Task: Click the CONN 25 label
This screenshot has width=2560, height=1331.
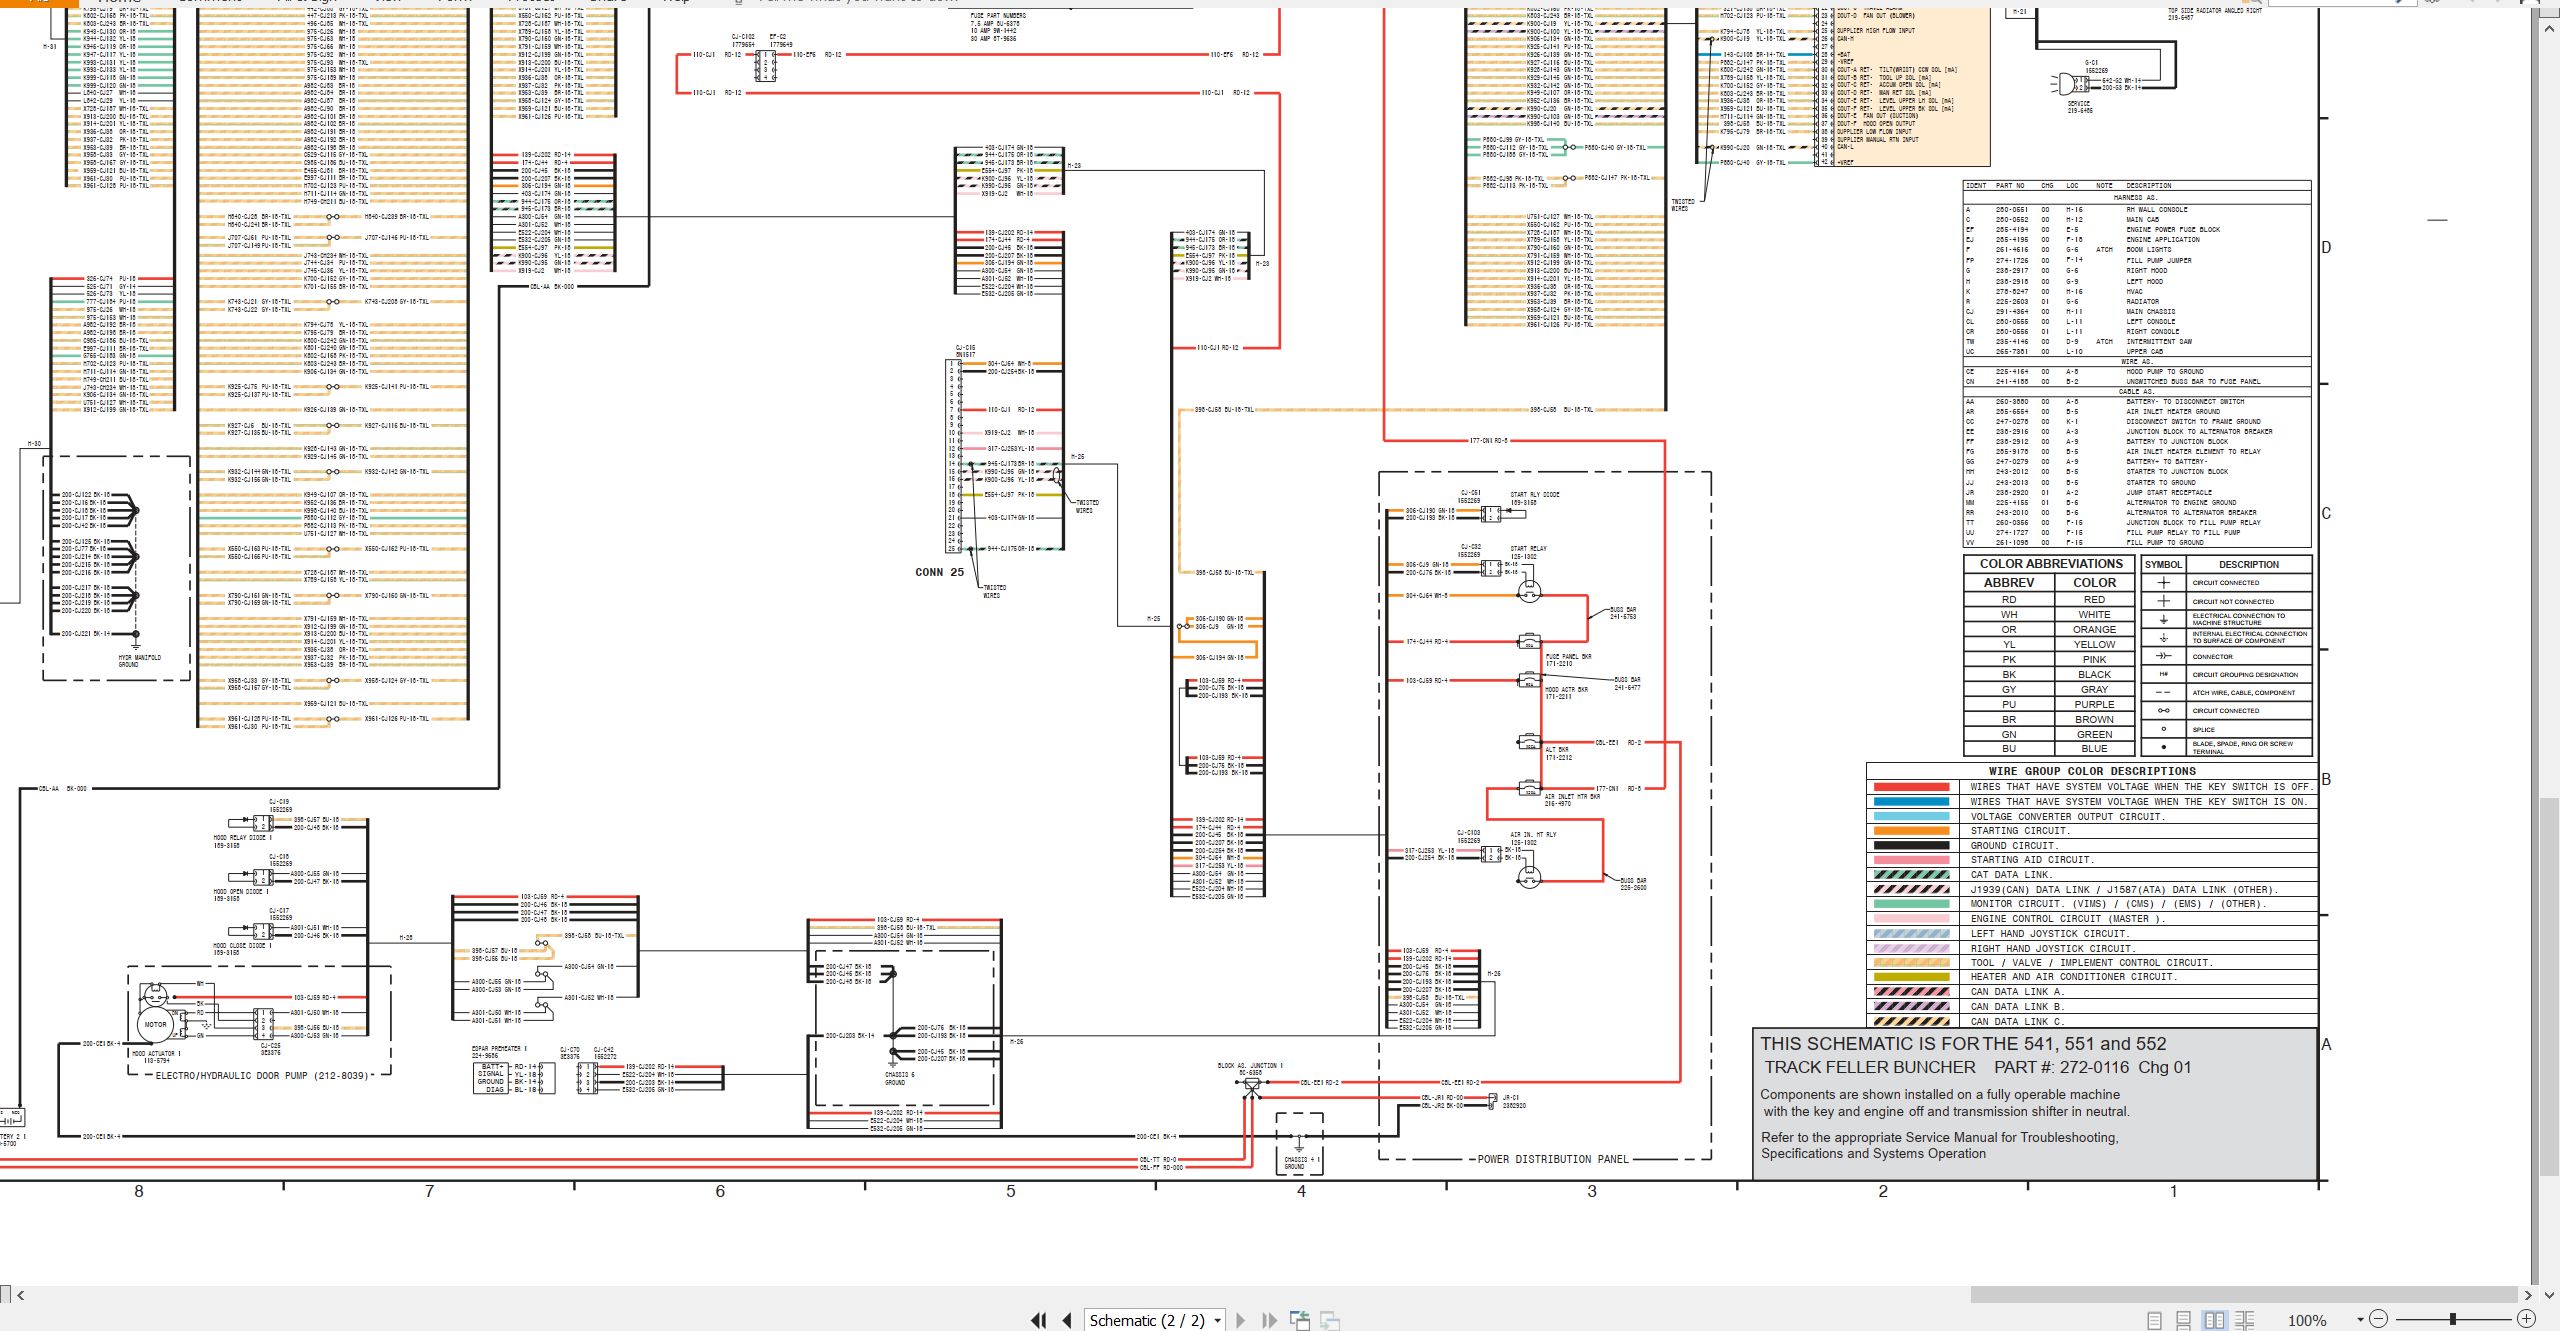Action: [x=939, y=572]
